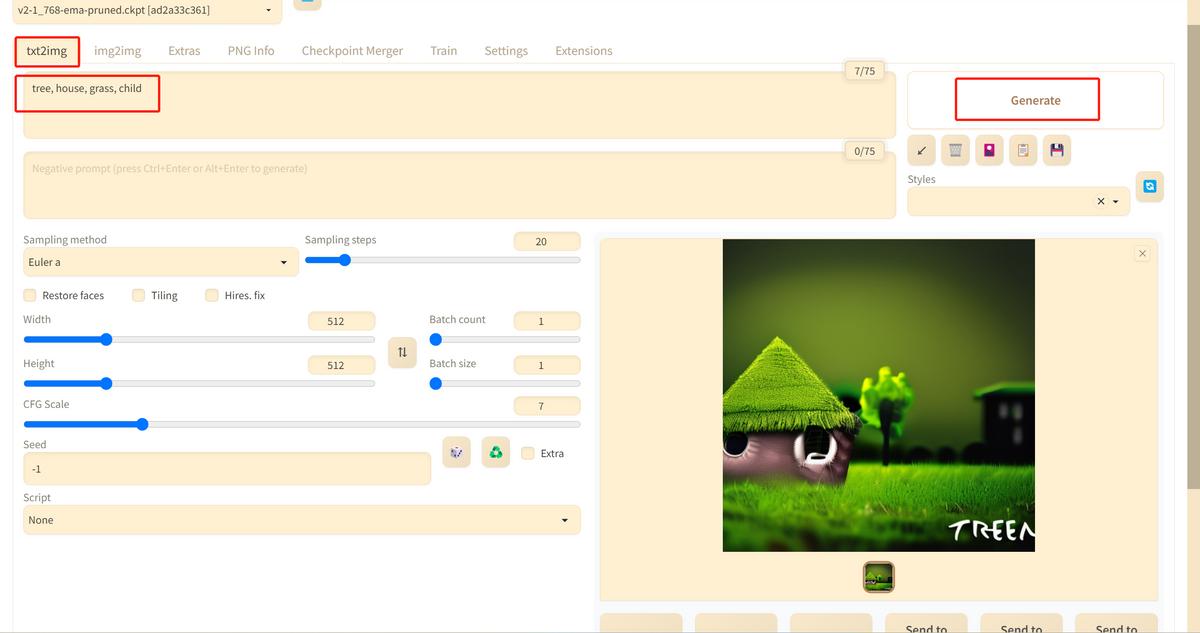This screenshot has width=1200, height=633.
Task: Click the prompt field containing tree, house, grass, child
Action: pyautogui.click(x=459, y=105)
